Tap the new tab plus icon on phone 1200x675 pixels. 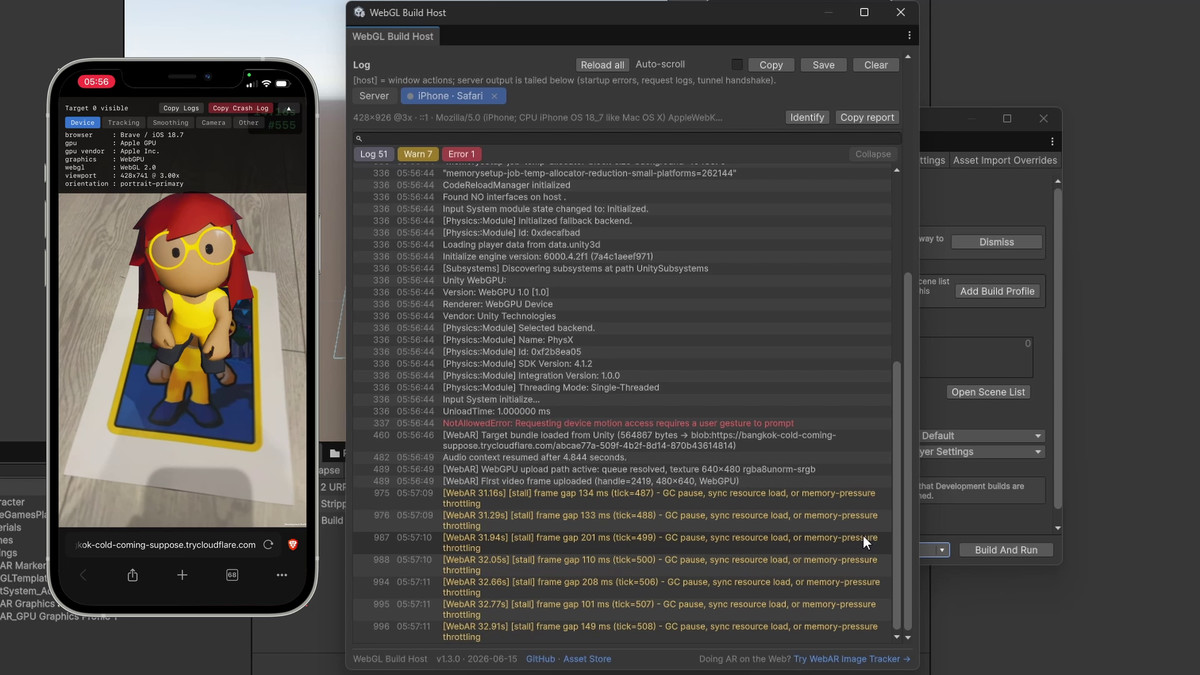[x=182, y=575]
